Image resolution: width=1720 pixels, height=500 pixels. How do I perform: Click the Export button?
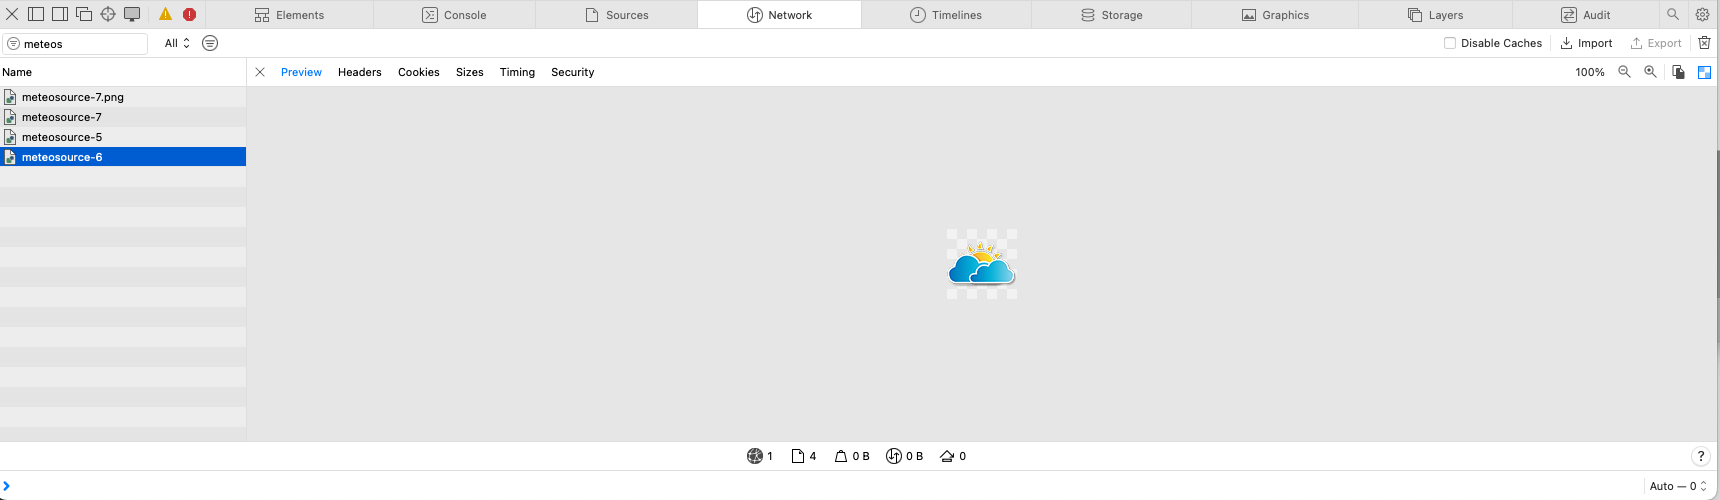click(x=1655, y=43)
